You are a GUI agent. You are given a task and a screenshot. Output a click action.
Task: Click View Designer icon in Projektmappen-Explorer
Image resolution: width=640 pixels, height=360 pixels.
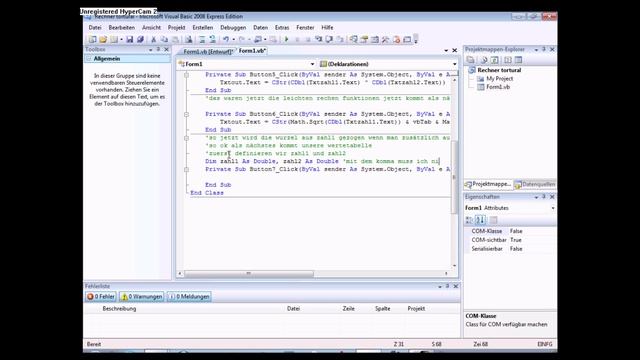pos(518,60)
